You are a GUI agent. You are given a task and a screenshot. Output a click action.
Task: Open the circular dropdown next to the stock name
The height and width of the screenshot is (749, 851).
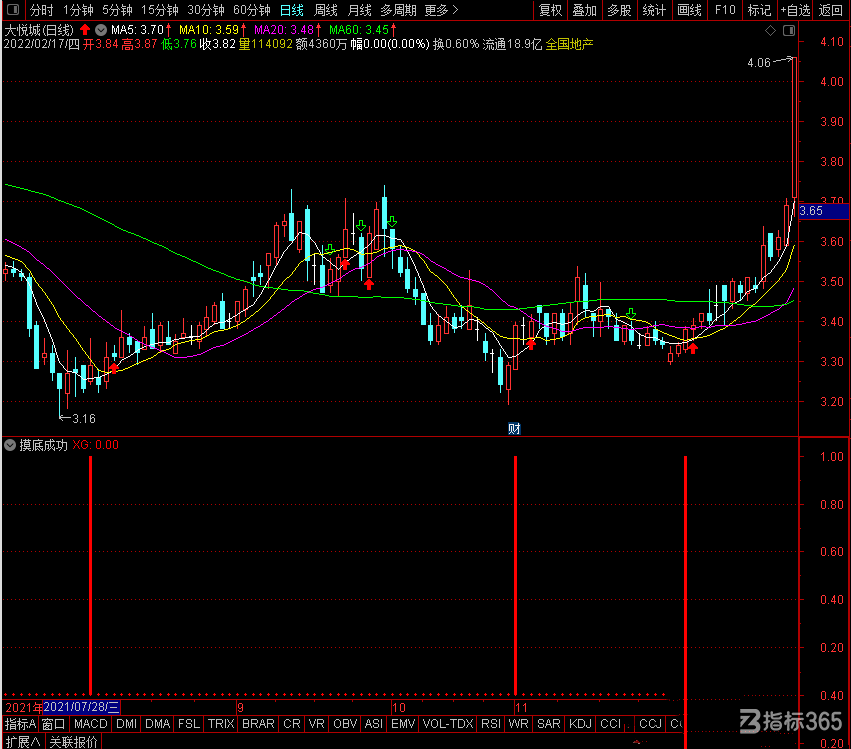click(x=101, y=30)
